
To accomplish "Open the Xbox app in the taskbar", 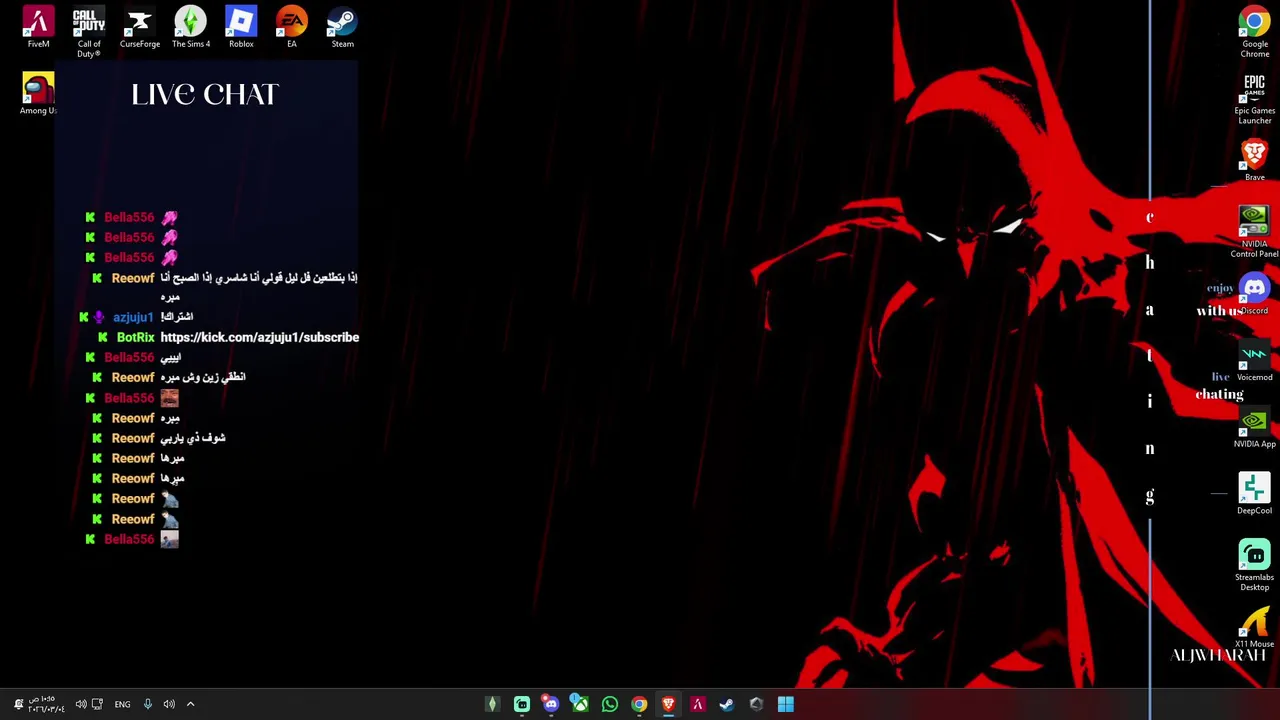I will 580,704.
